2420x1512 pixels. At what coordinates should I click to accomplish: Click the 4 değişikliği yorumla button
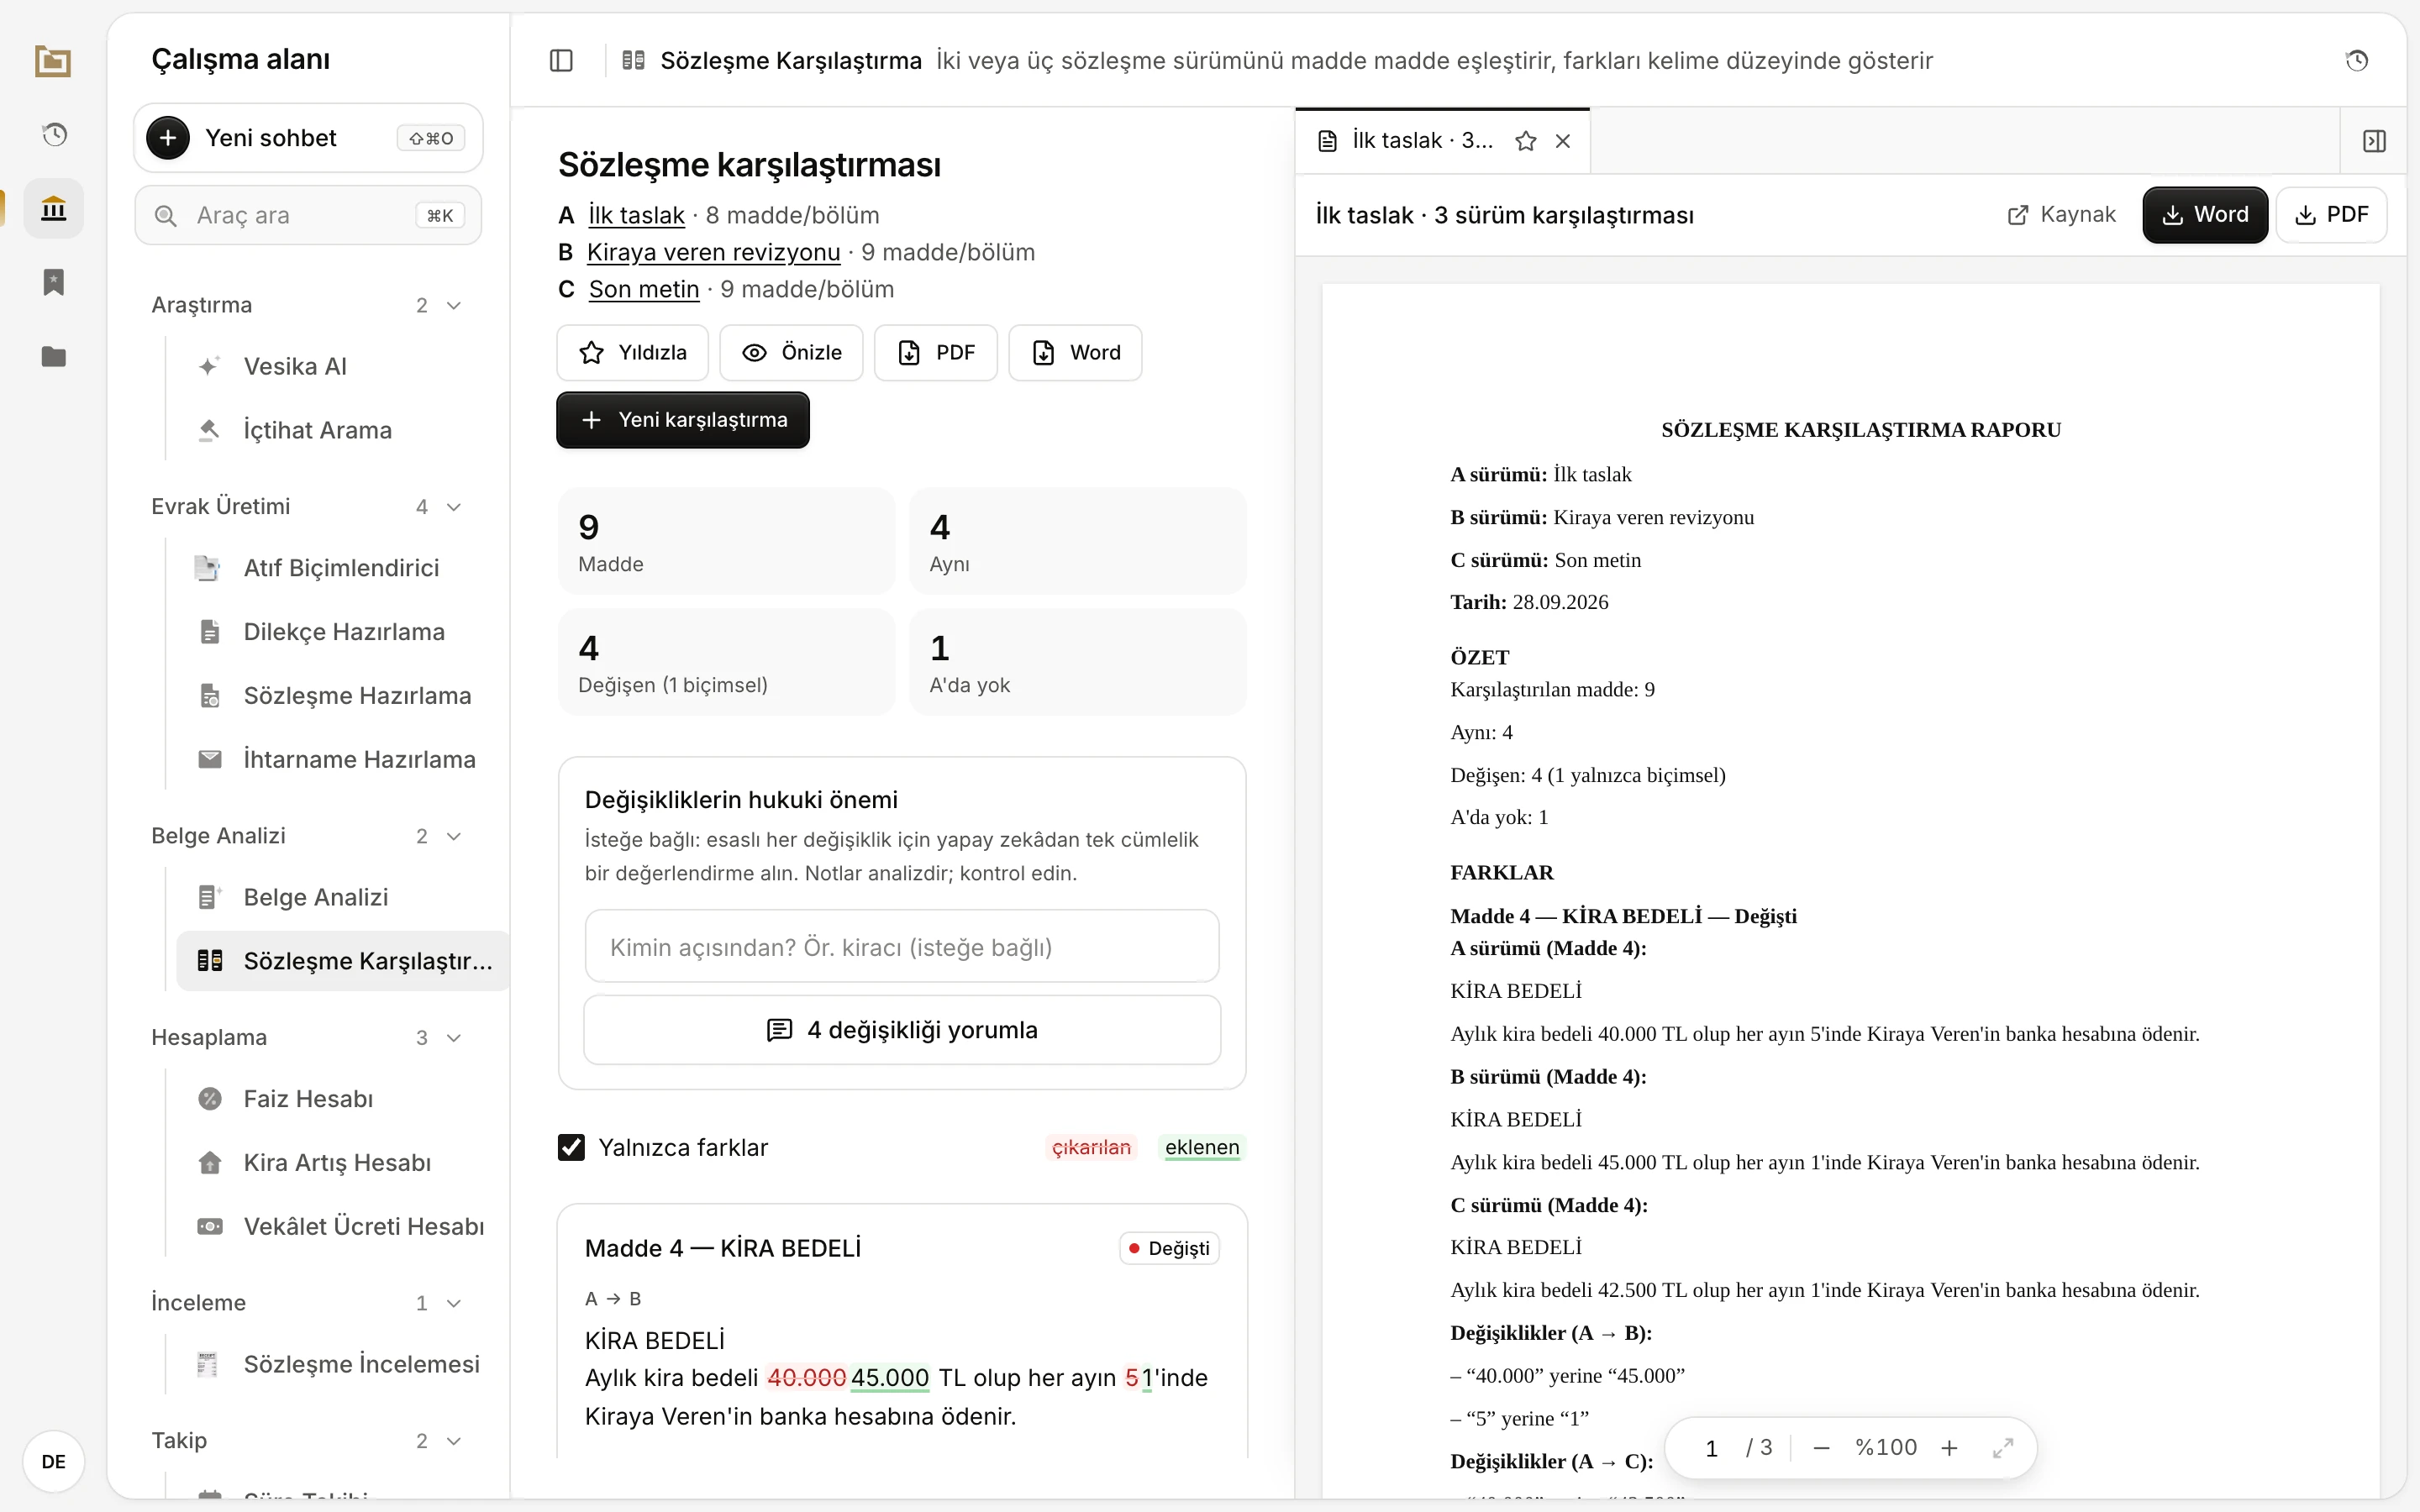[902, 1030]
